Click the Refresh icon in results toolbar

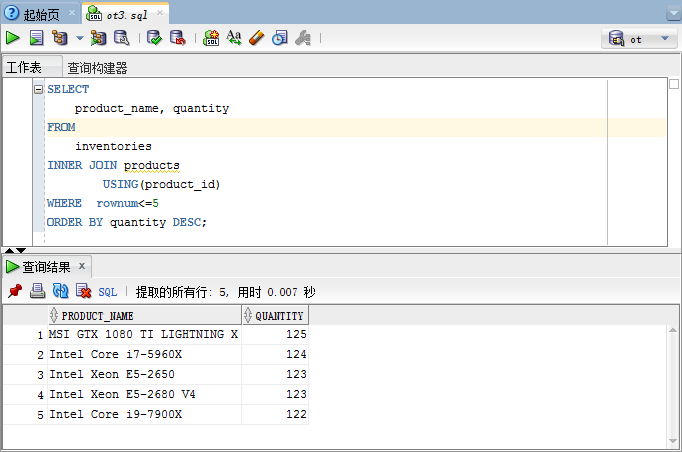click(x=60, y=291)
